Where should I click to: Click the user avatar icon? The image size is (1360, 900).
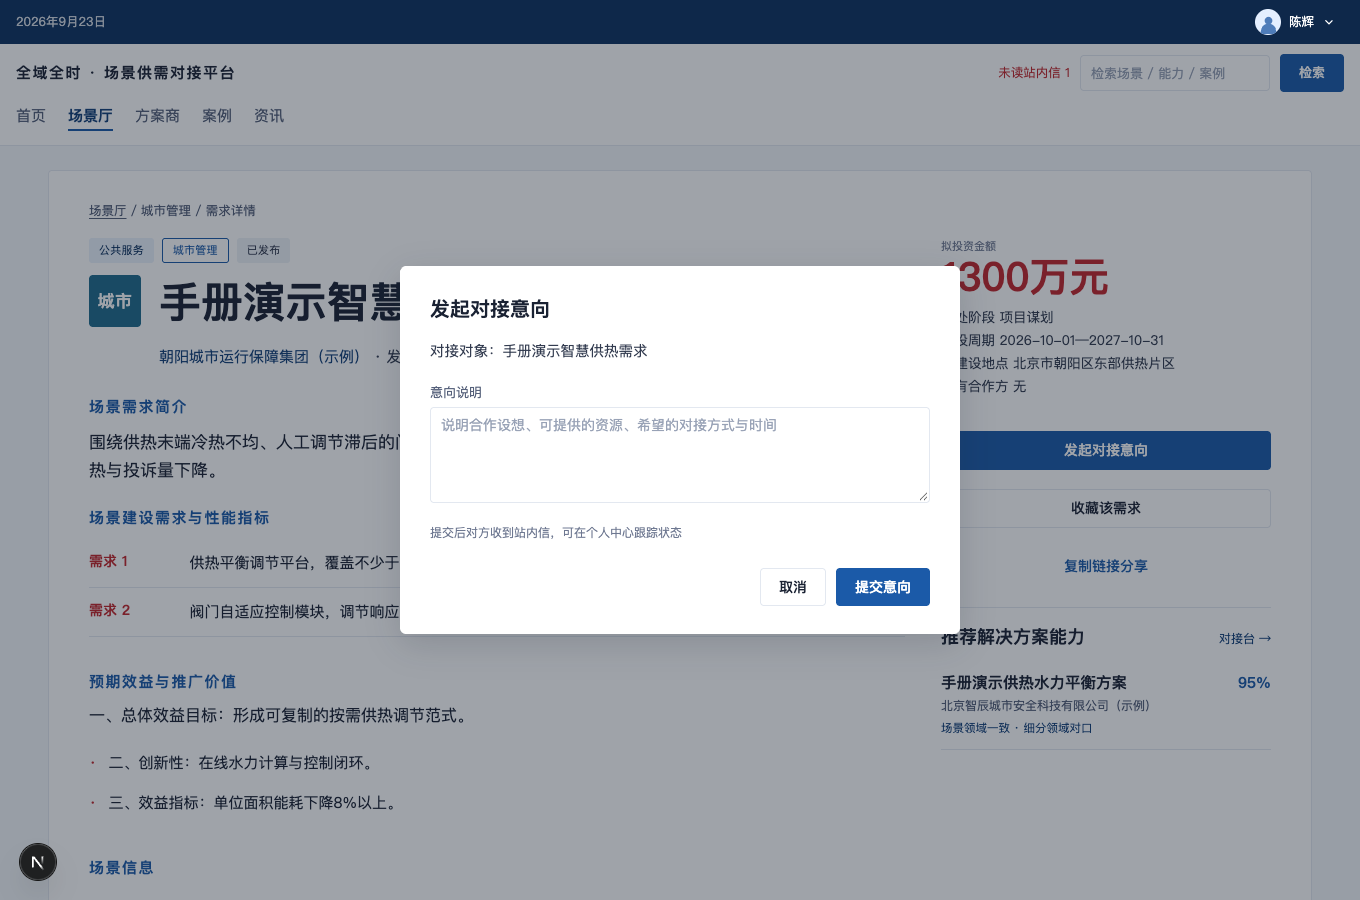(x=1268, y=22)
